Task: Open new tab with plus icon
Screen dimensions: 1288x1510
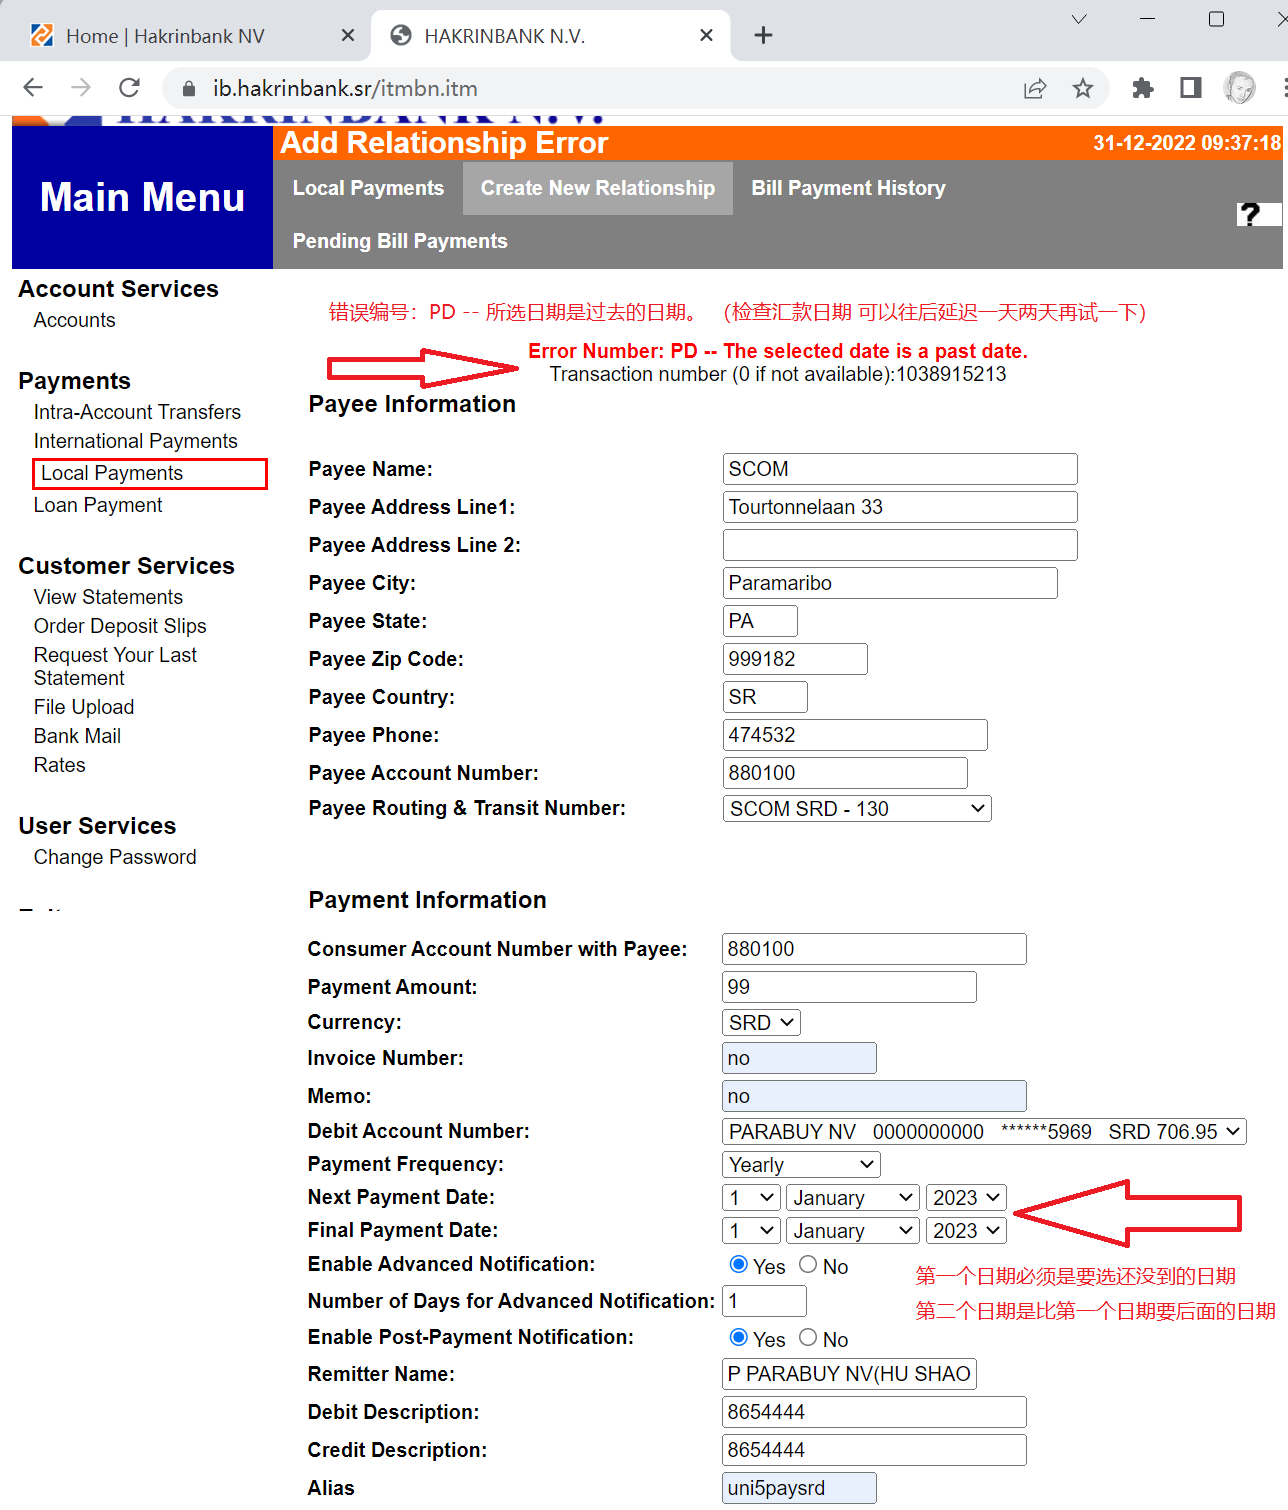Action: [x=763, y=36]
